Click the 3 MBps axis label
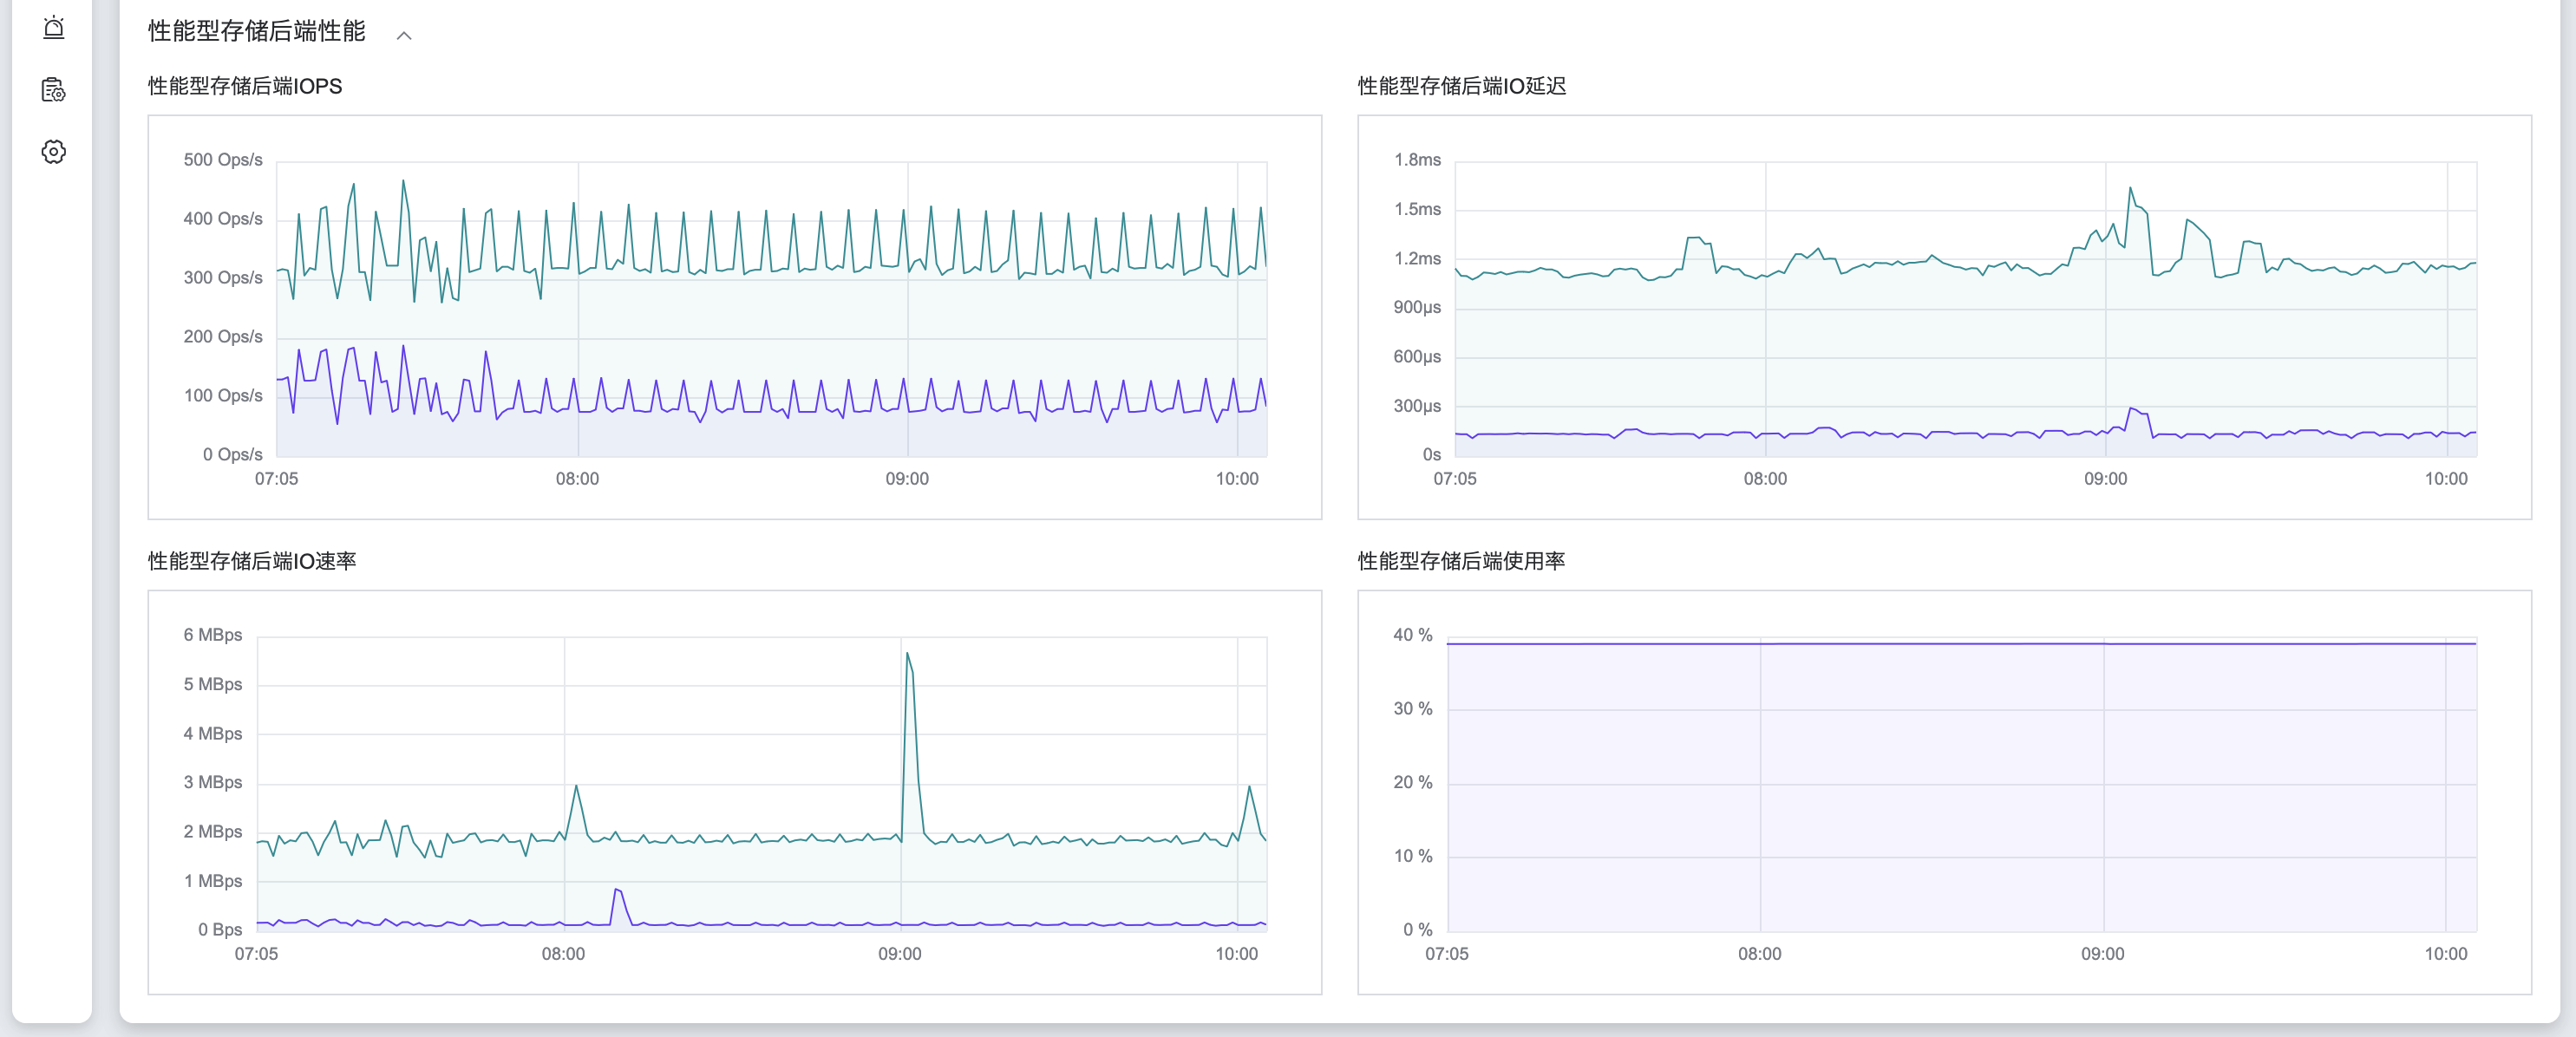 213,783
